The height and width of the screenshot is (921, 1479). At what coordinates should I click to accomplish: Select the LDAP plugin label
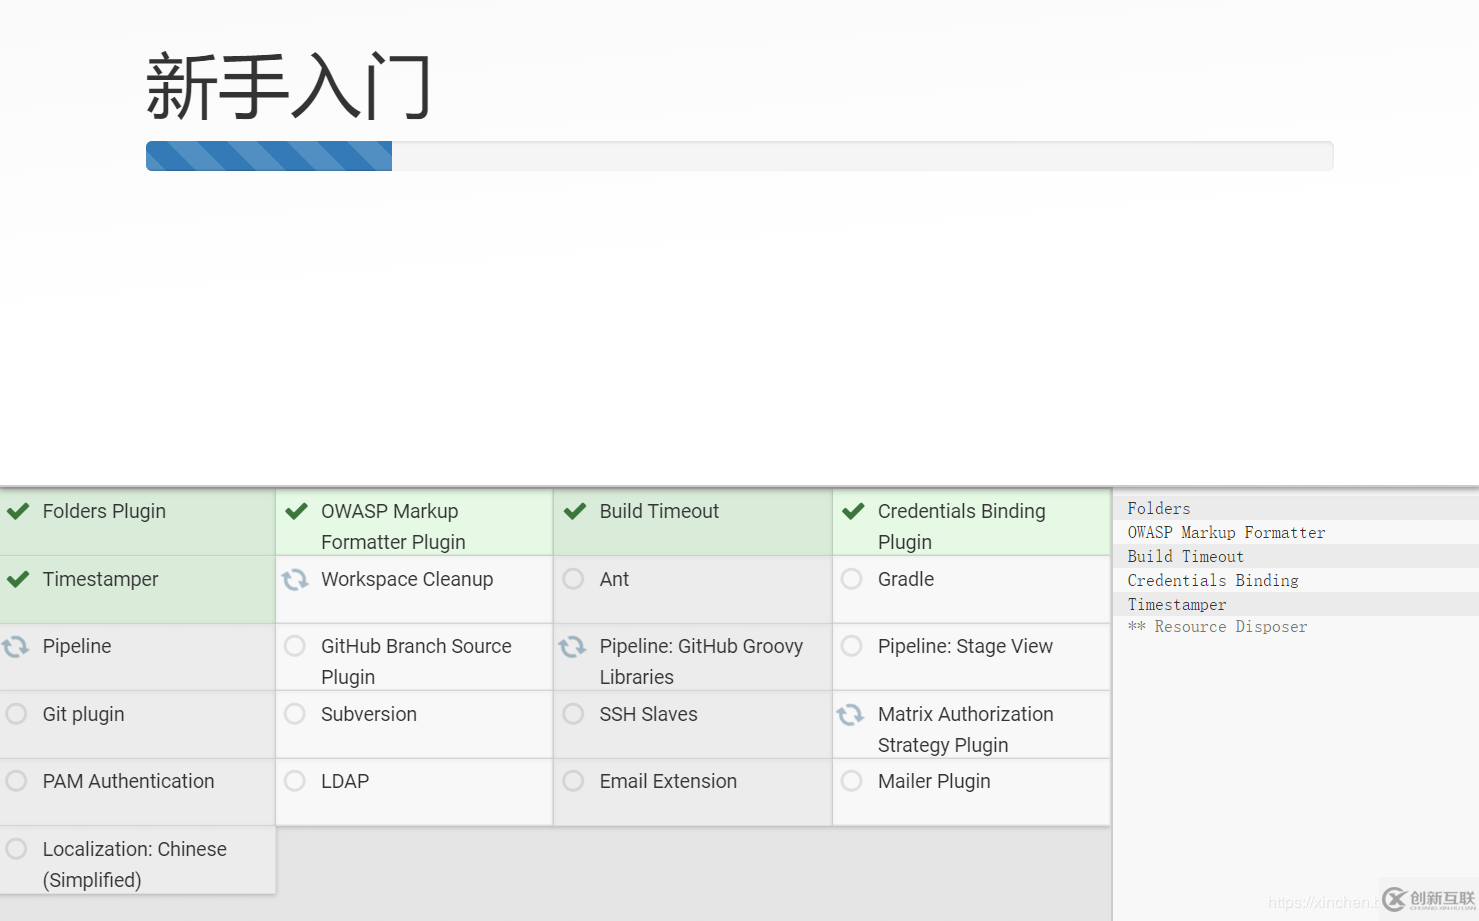(345, 781)
